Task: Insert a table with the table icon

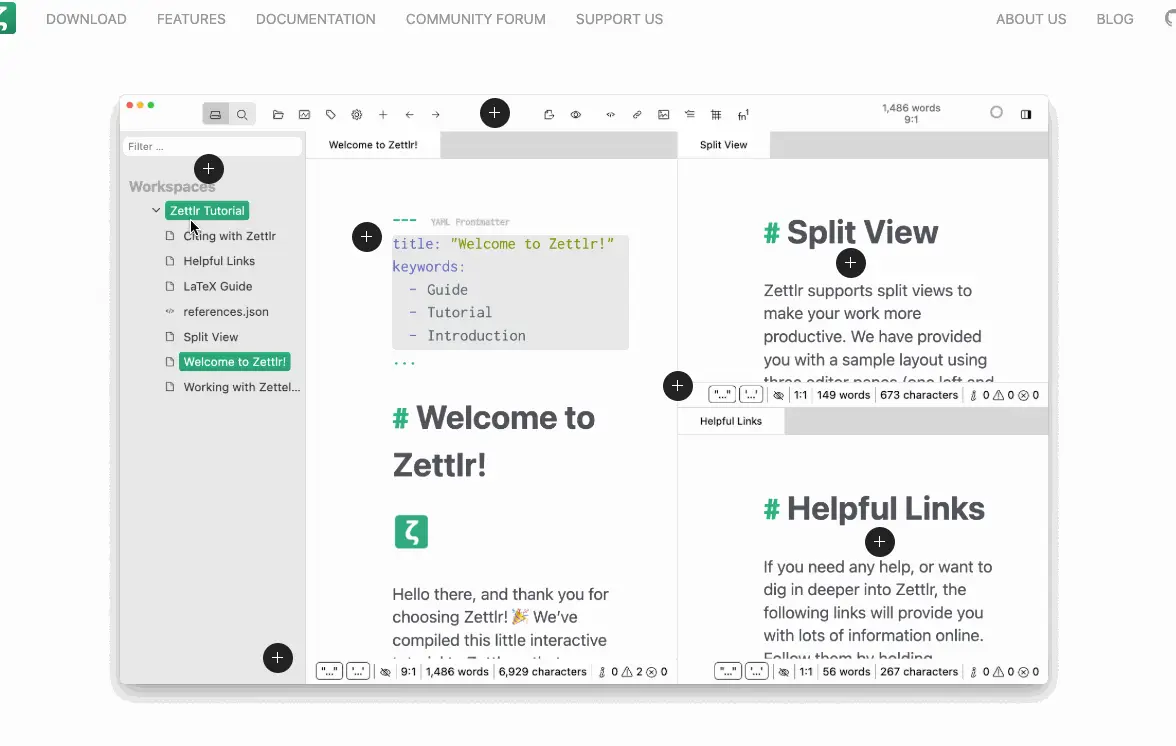Action: [716, 114]
